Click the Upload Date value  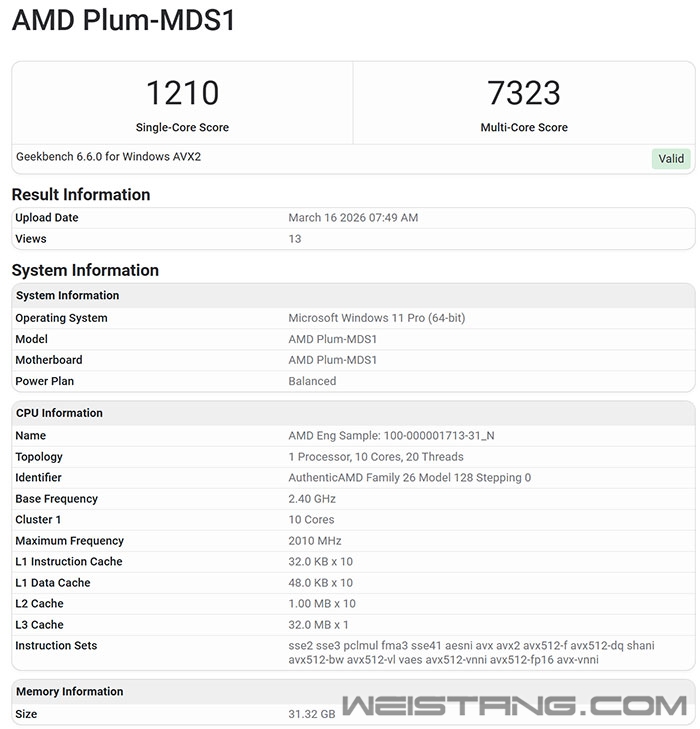pos(353,218)
